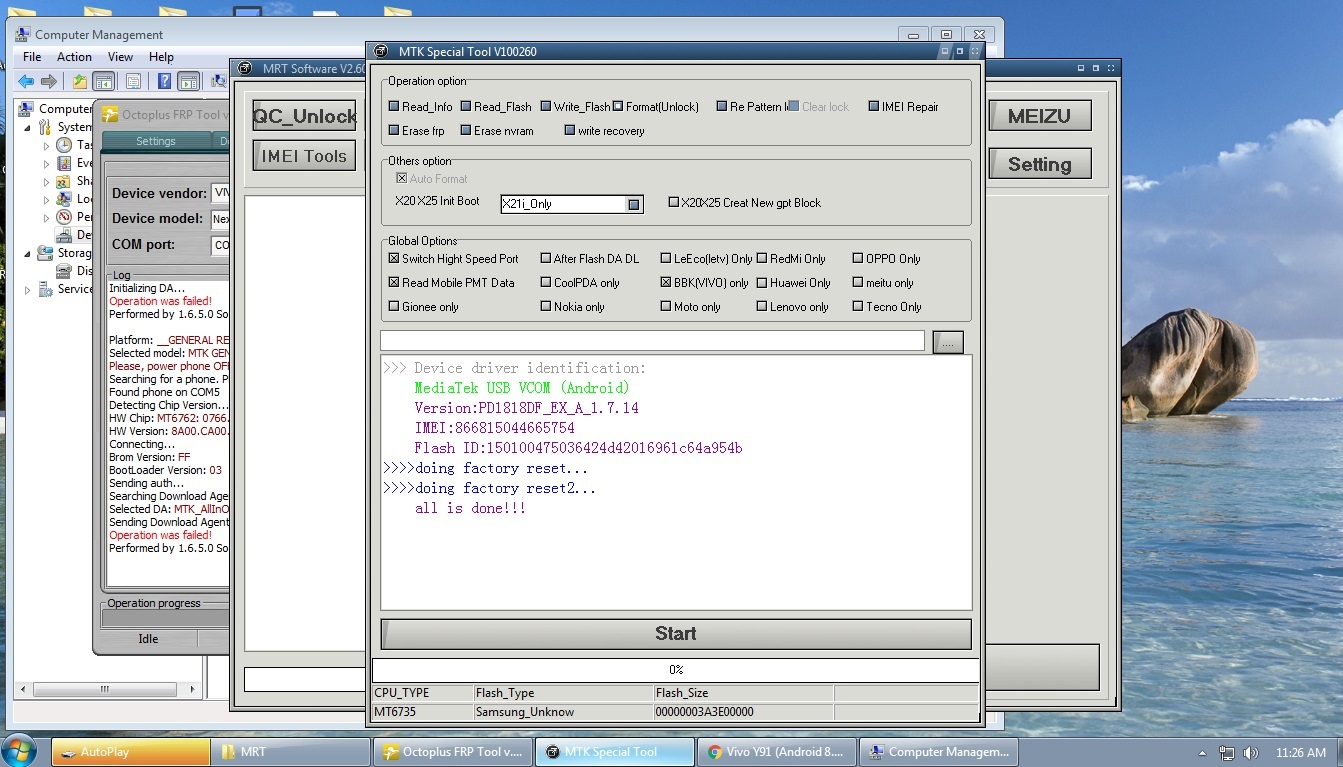1343x767 pixels.
Task: Click the QC_Unlock button in MRT Software
Action: coord(304,116)
